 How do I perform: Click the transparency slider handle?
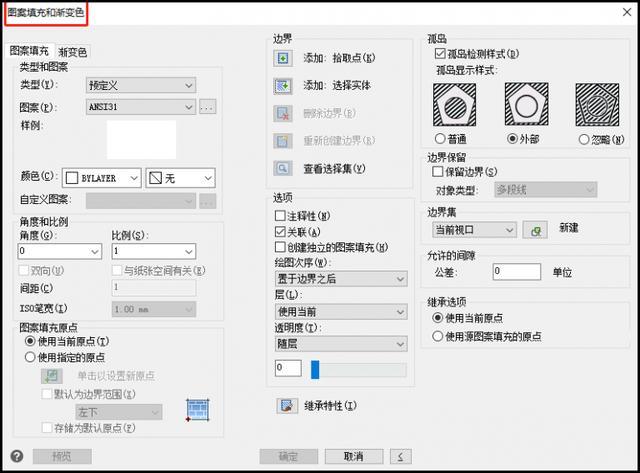[315, 369]
